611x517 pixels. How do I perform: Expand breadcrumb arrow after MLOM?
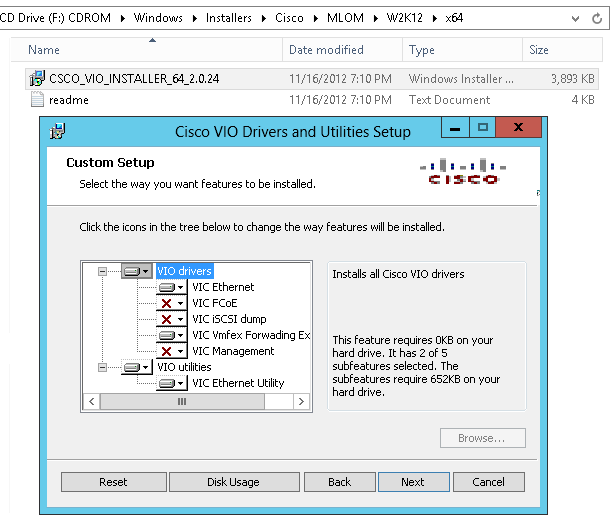pyautogui.click(x=375, y=18)
